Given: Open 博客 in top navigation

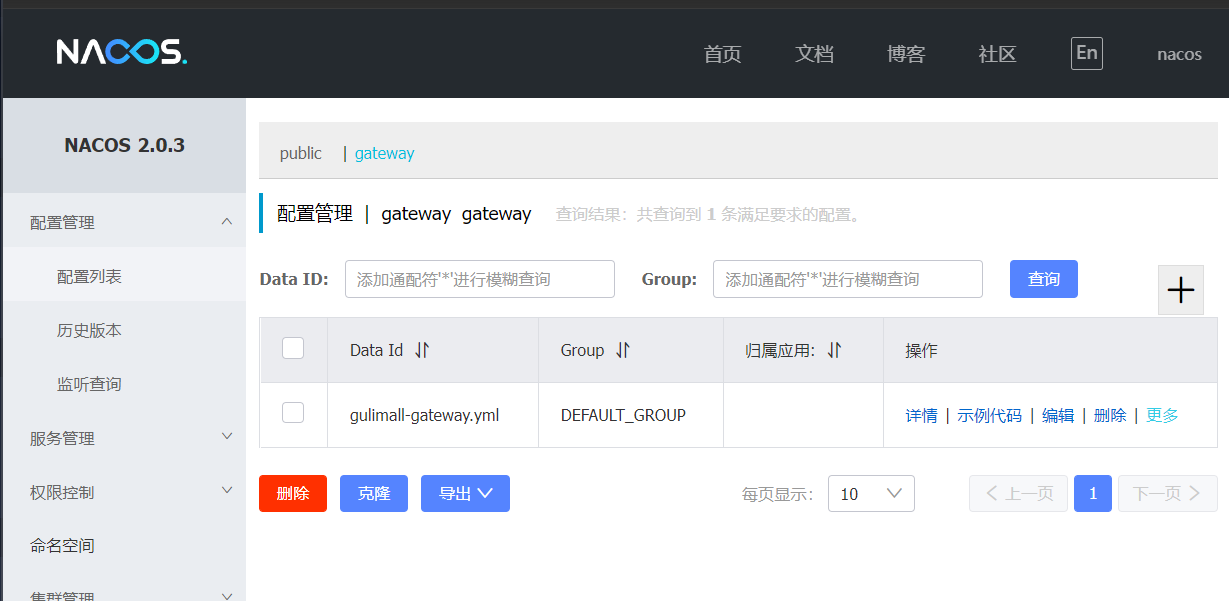Looking at the screenshot, I should (906, 54).
